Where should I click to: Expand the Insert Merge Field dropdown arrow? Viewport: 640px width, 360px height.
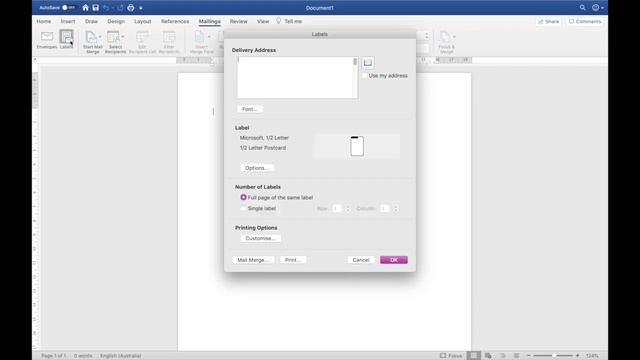tap(209, 36)
